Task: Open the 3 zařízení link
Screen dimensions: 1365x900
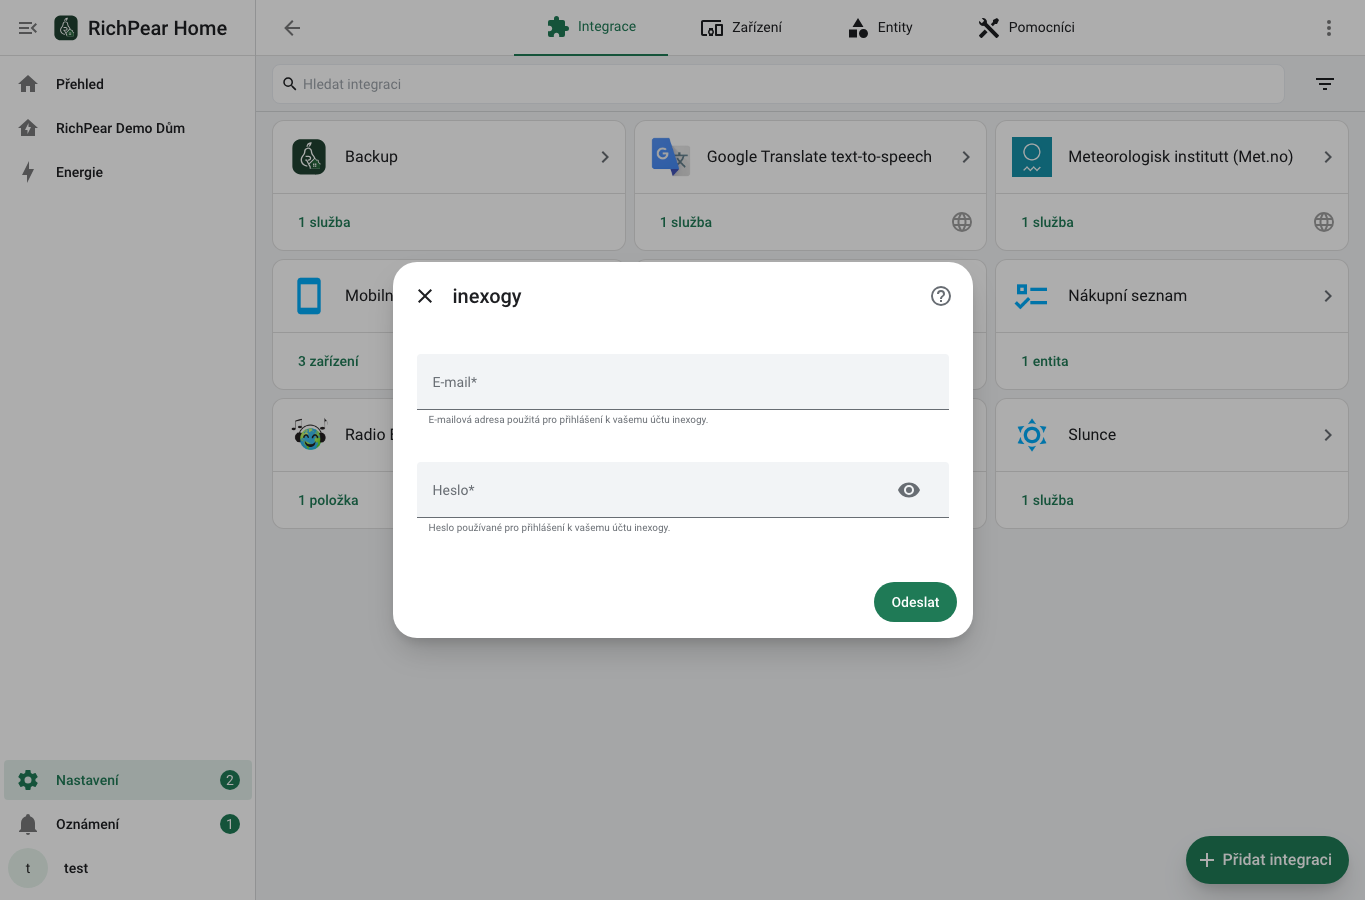Action: tap(328, 361)
